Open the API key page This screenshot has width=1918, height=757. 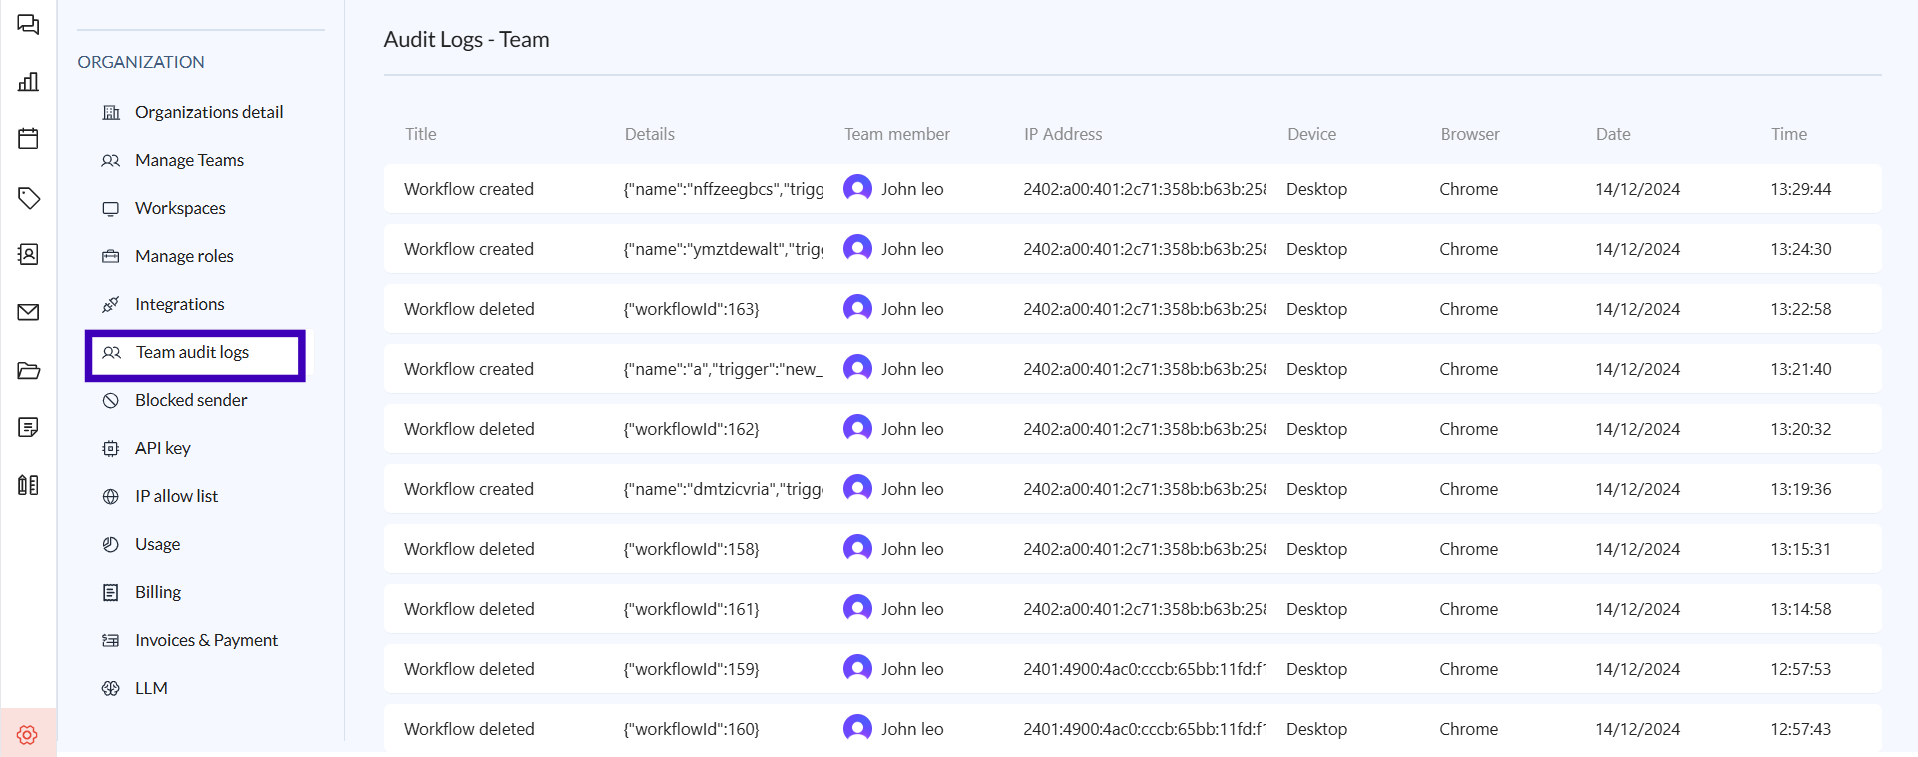[162, 448]
